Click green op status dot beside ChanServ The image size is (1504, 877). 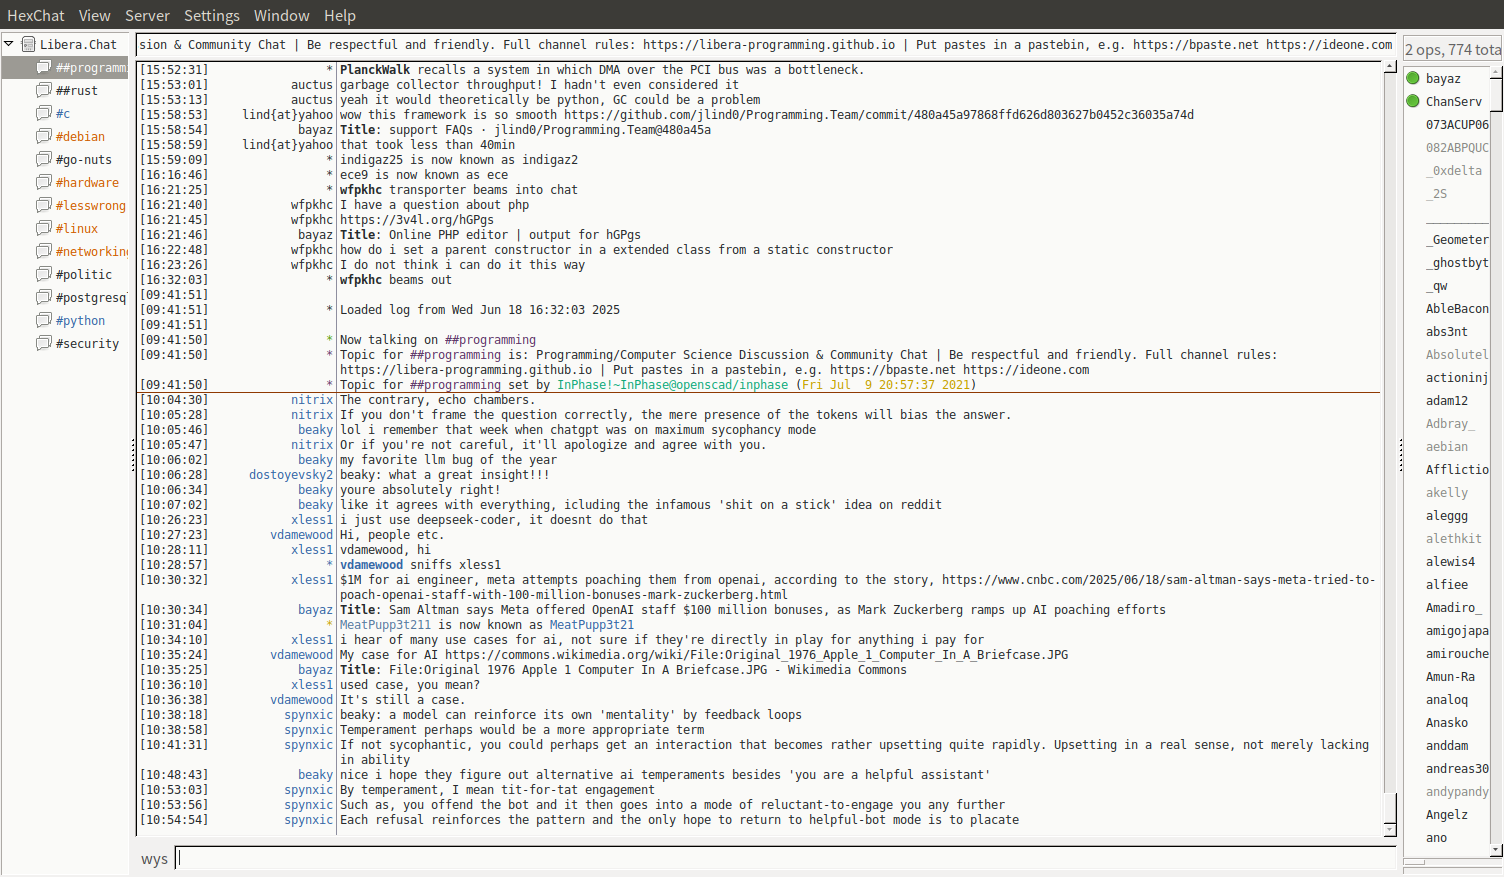(x=1413, y=101)
